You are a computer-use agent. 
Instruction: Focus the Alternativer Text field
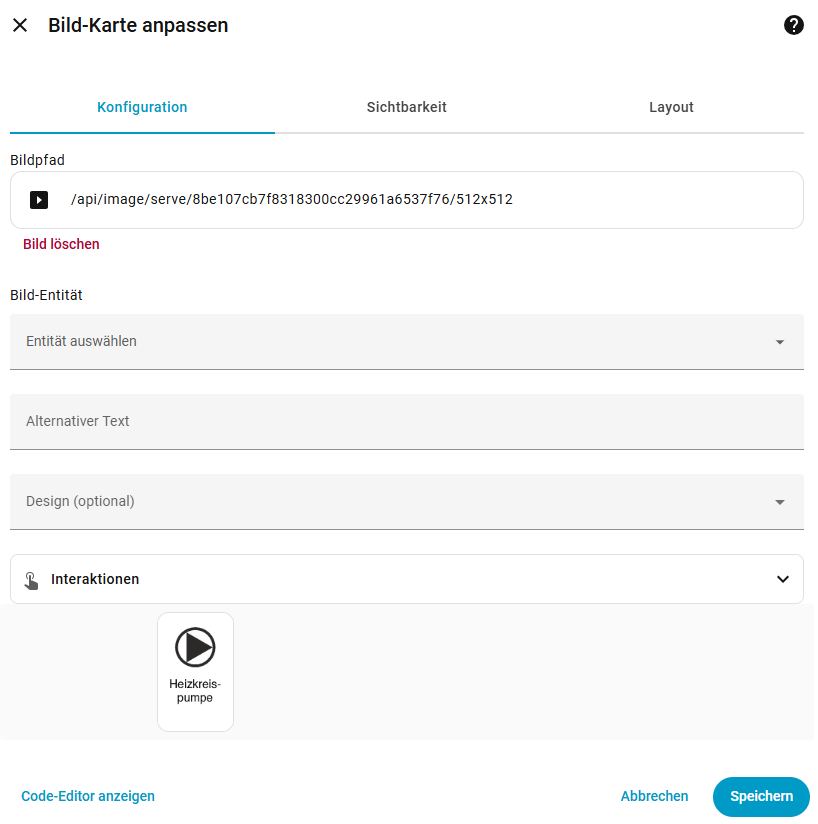point(406,422)
